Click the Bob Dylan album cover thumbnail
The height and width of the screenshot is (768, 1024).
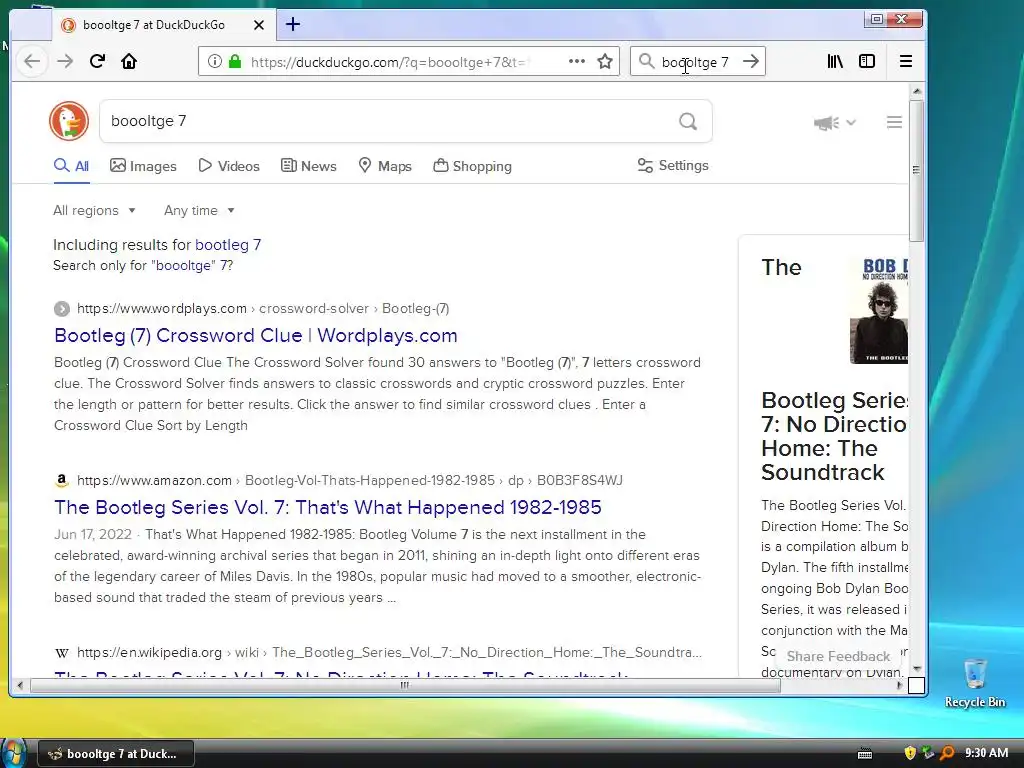click(879, 310)
